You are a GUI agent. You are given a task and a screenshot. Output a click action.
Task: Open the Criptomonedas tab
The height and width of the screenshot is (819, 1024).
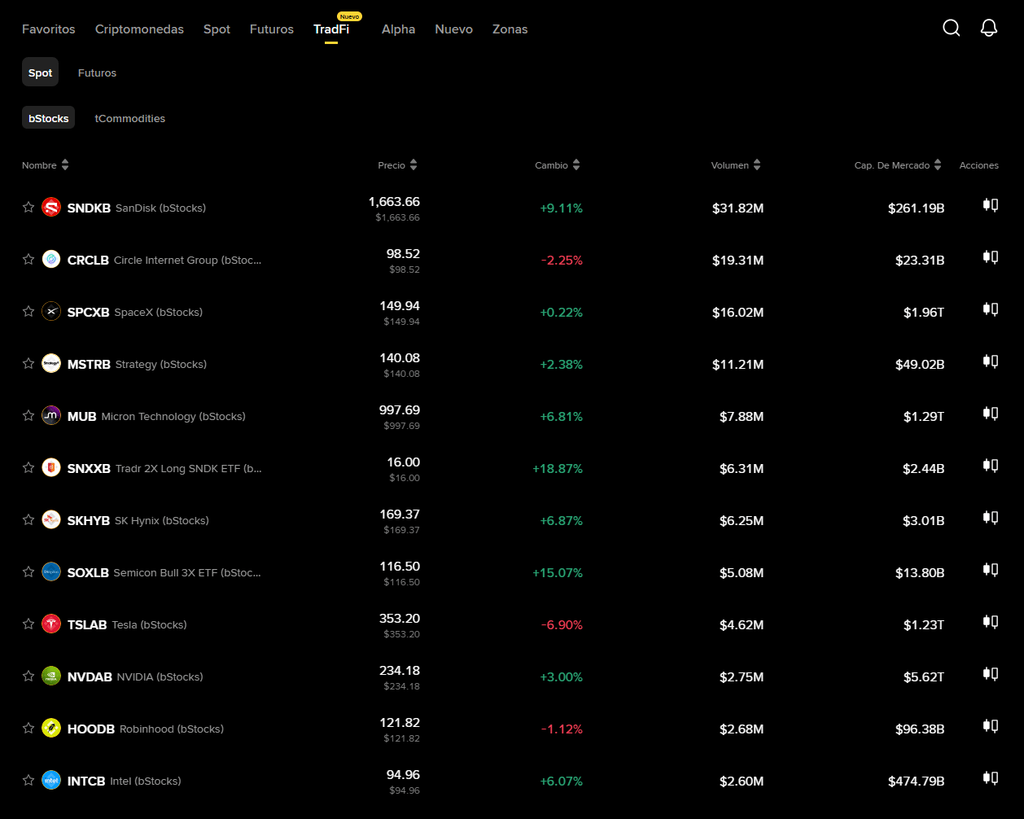(139, 29)
